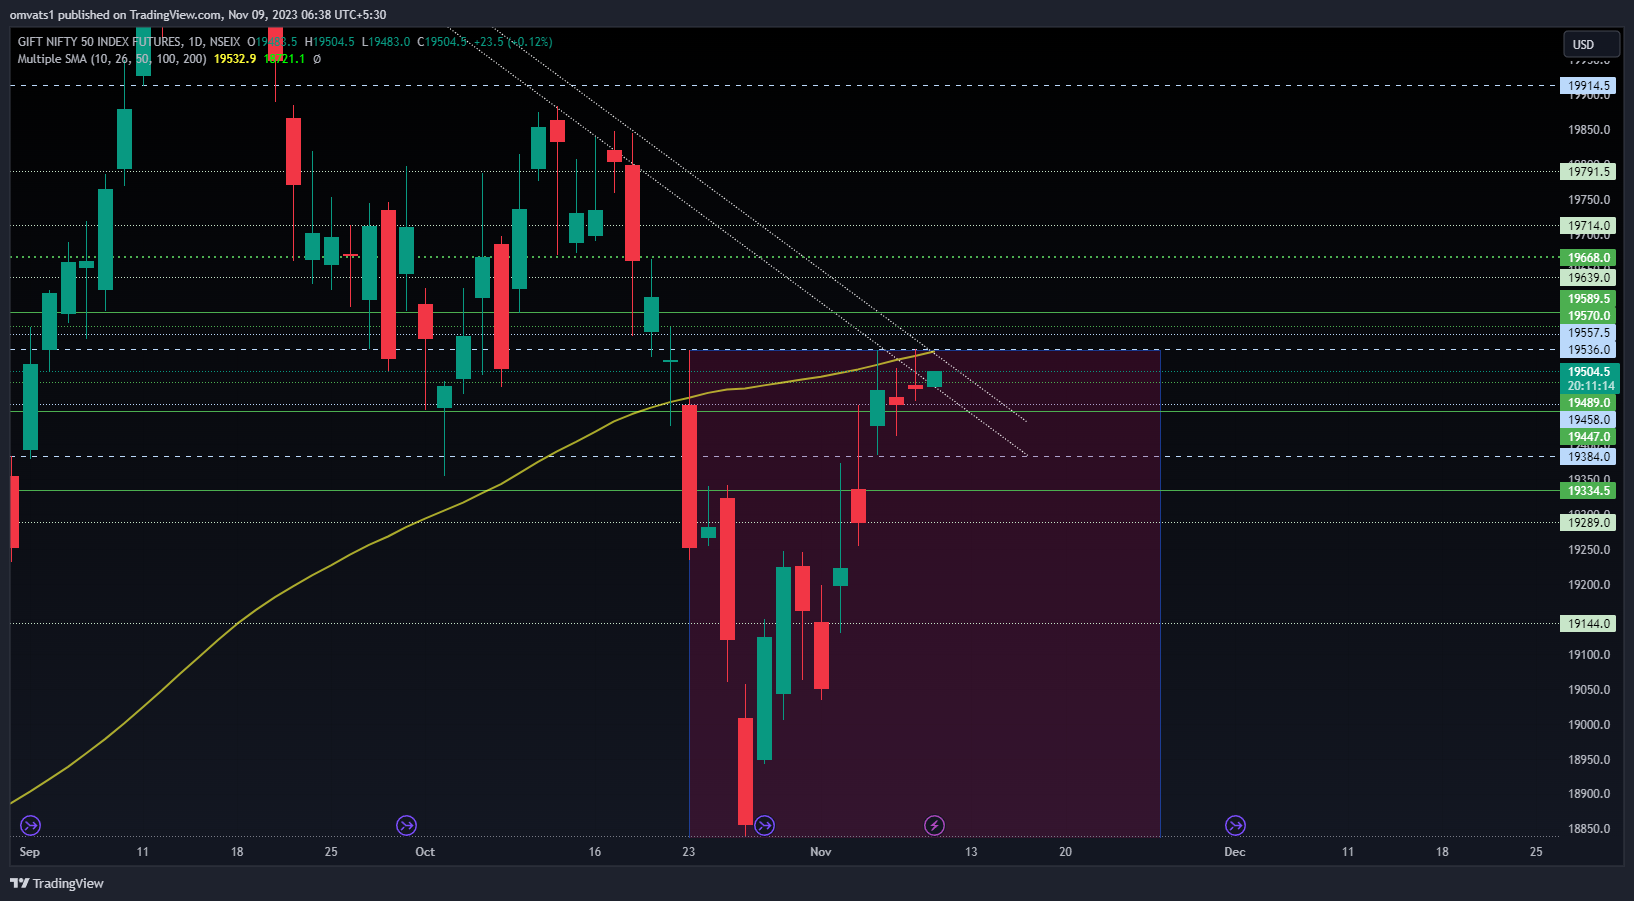This screenshot has height=901, width=1634.
Task: Click the 19714.0 price level label
Action: click(x=1589, y=226)
